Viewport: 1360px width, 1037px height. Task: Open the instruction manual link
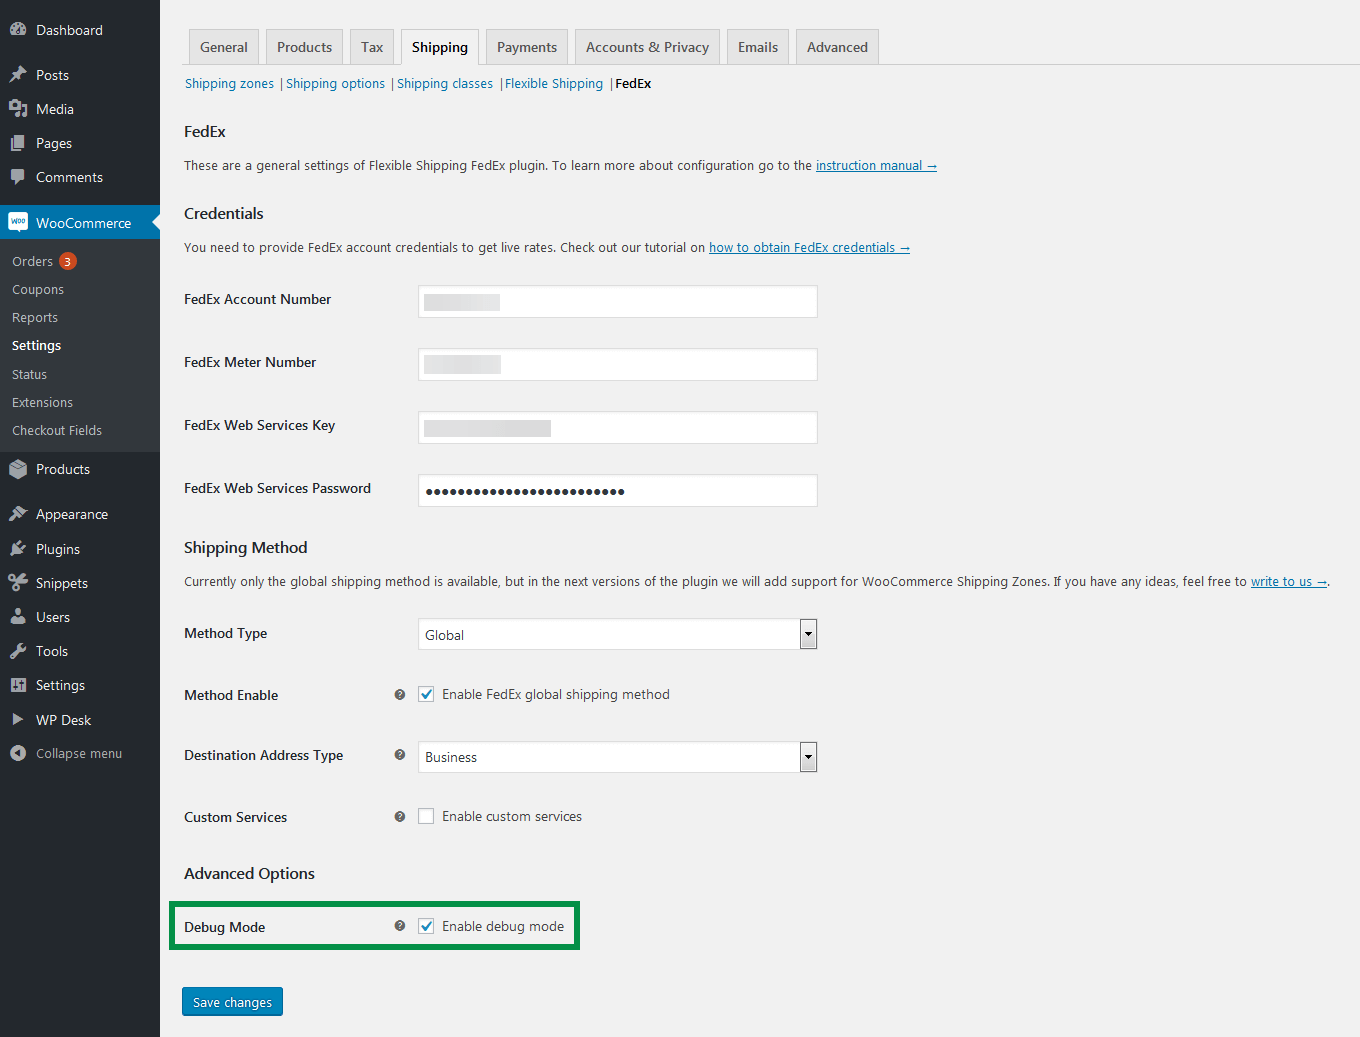[876, 165]
